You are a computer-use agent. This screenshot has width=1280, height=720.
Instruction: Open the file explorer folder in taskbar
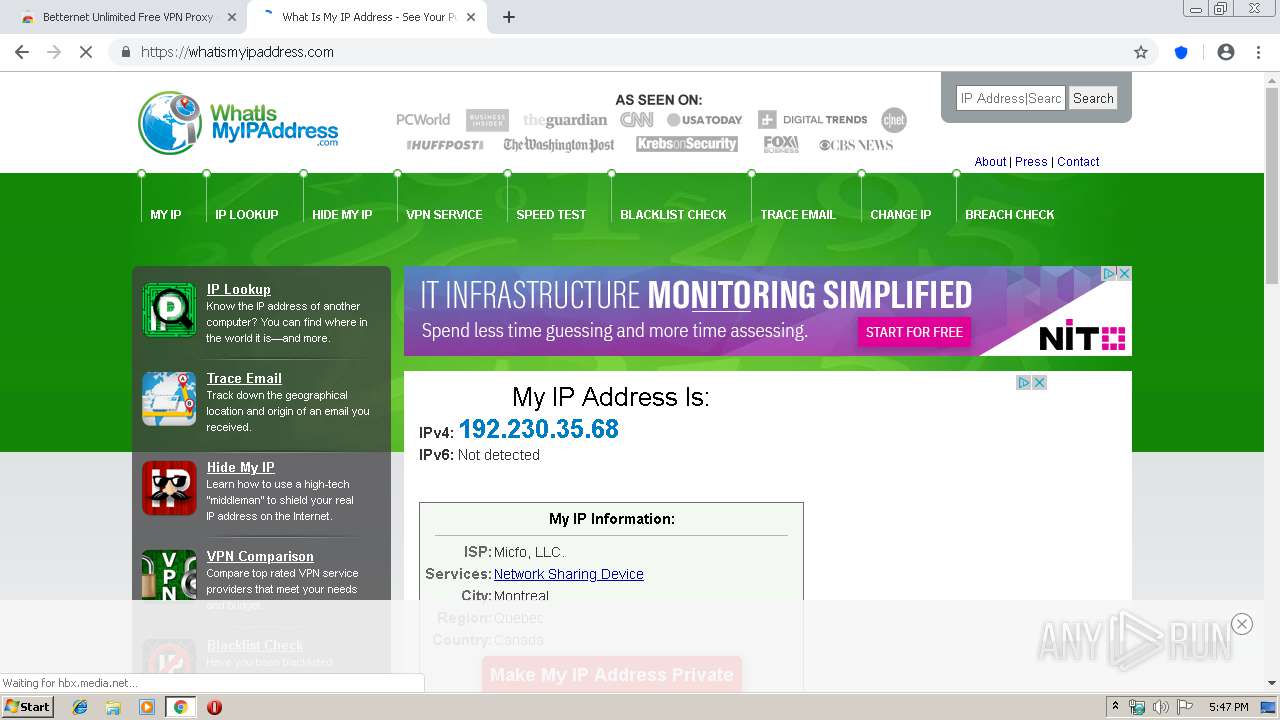(113, 707)
